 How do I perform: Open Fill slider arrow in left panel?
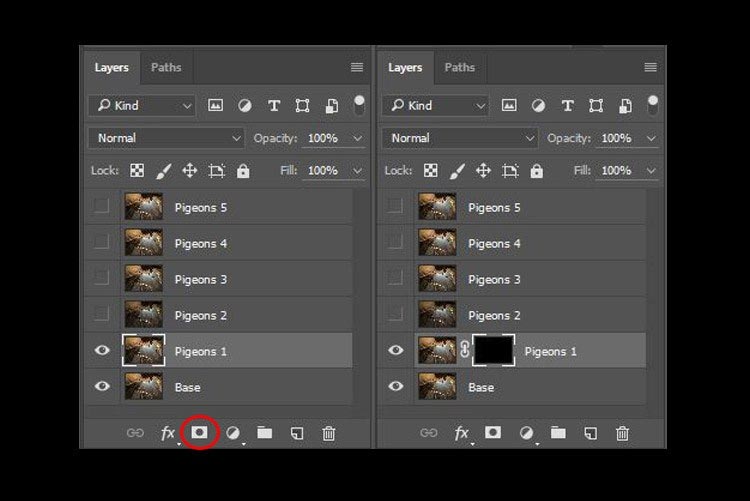pyautogui.click(x=358, y=171)
